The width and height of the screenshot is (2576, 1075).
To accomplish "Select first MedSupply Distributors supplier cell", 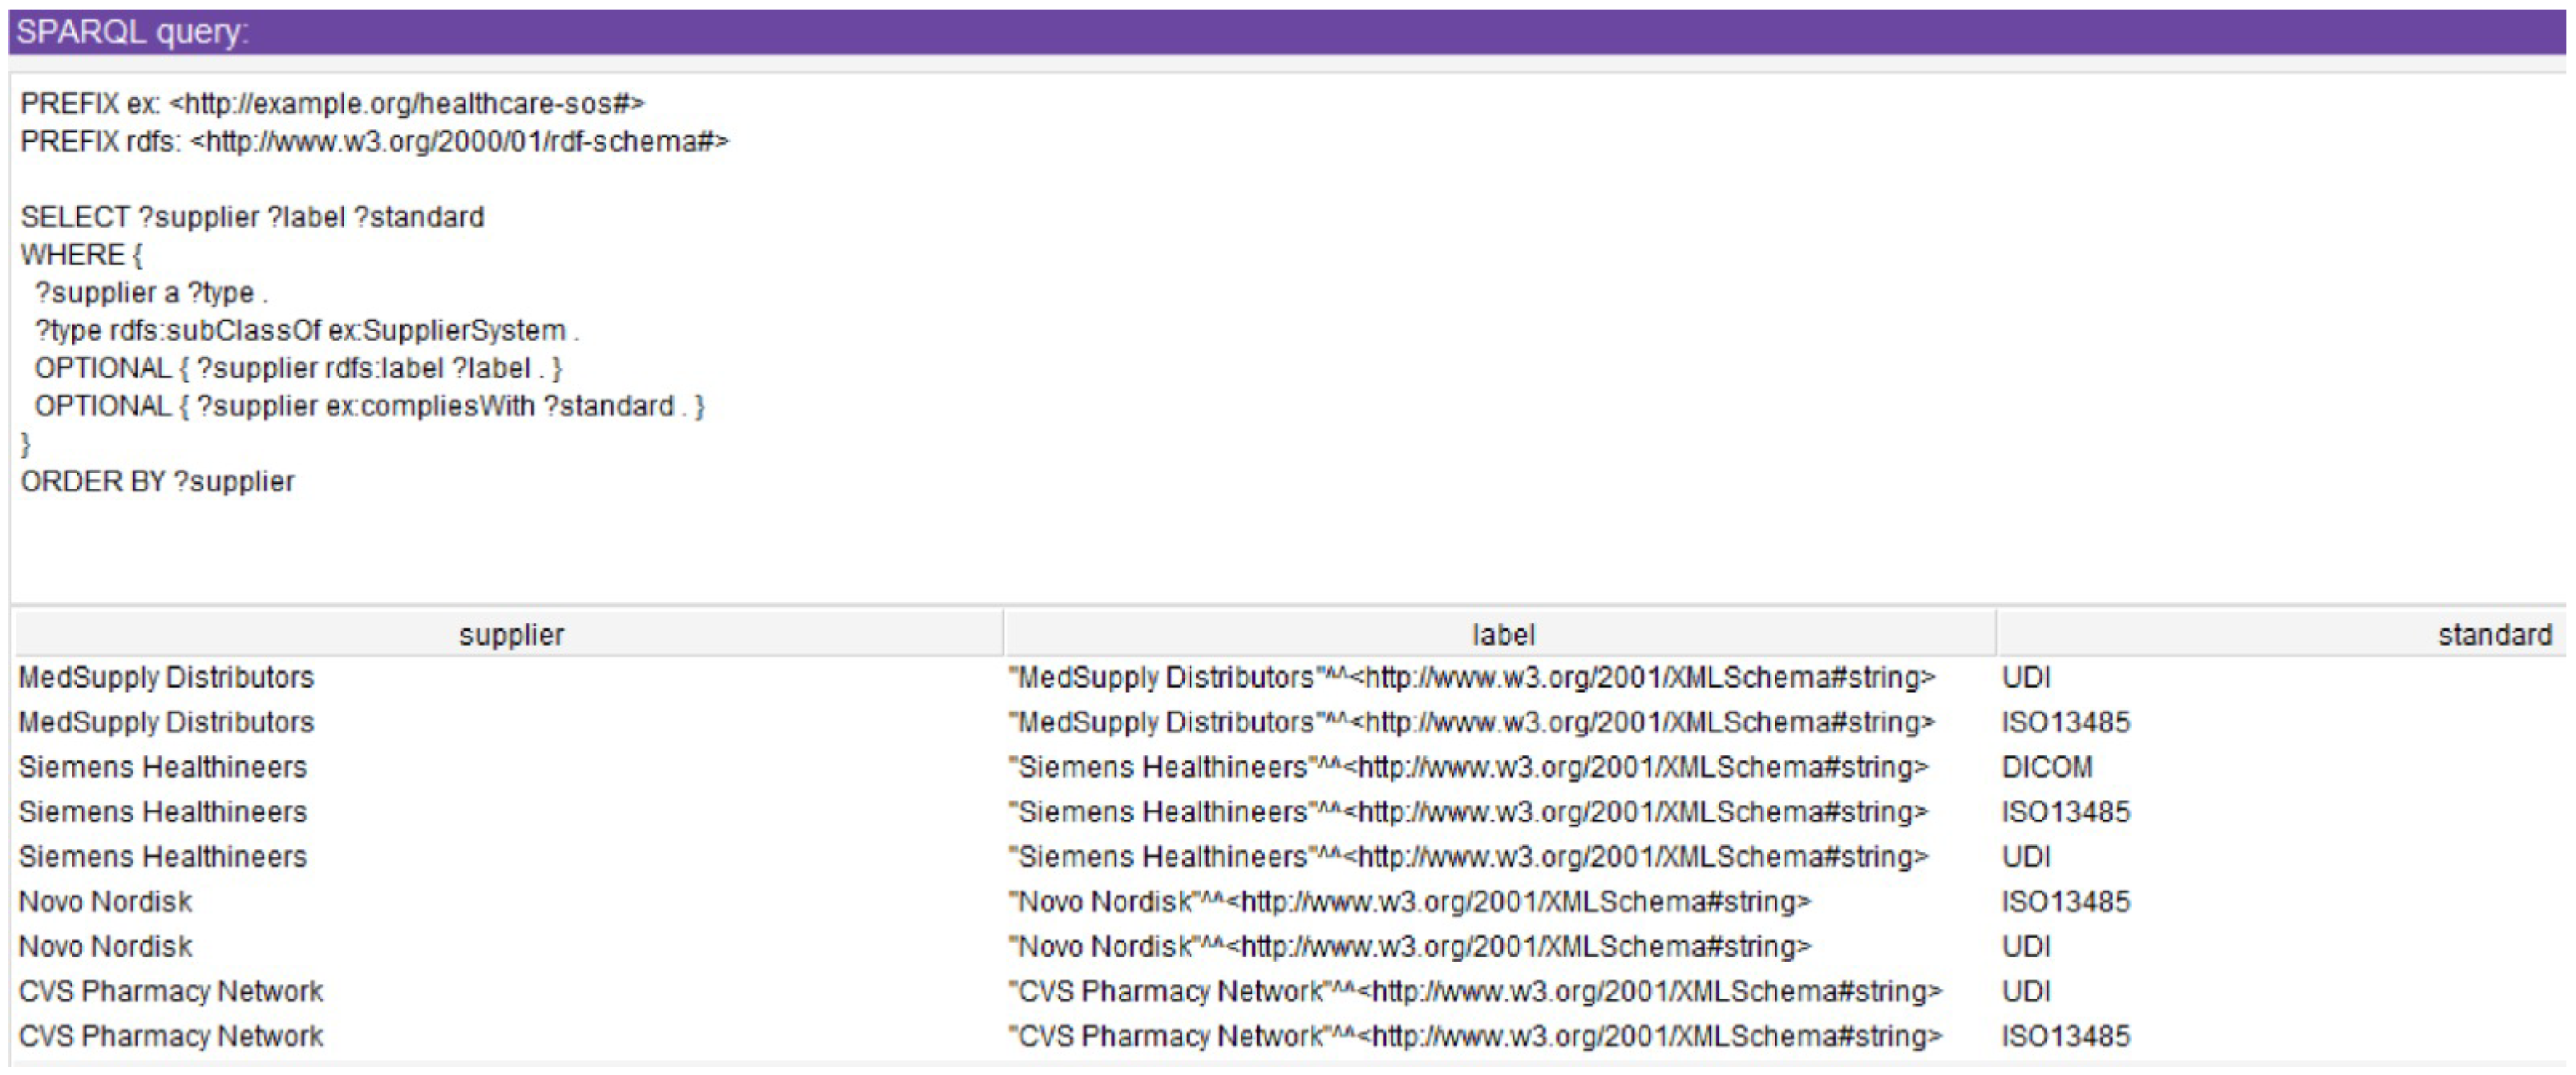I will pos(166,677).
